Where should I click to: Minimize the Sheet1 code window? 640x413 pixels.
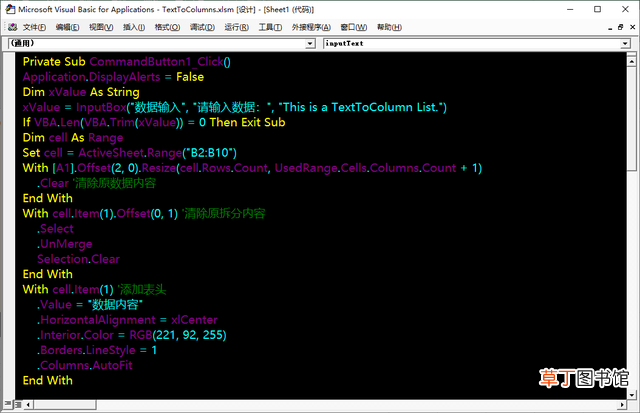(610, 28)
